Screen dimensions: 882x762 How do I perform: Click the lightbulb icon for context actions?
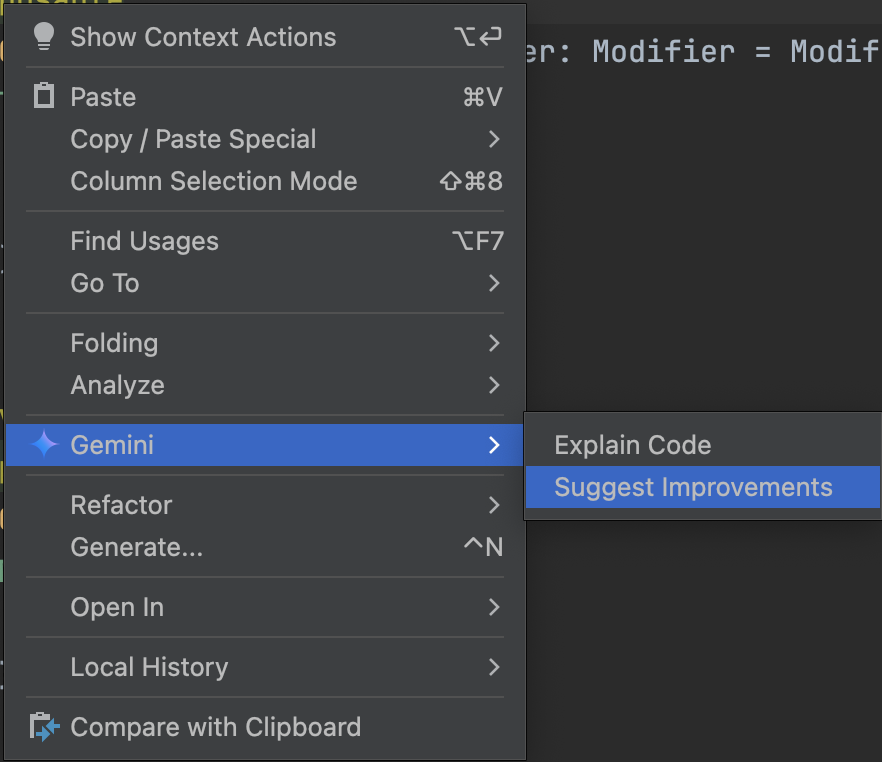pyautogui.click(x=43, y=37)
